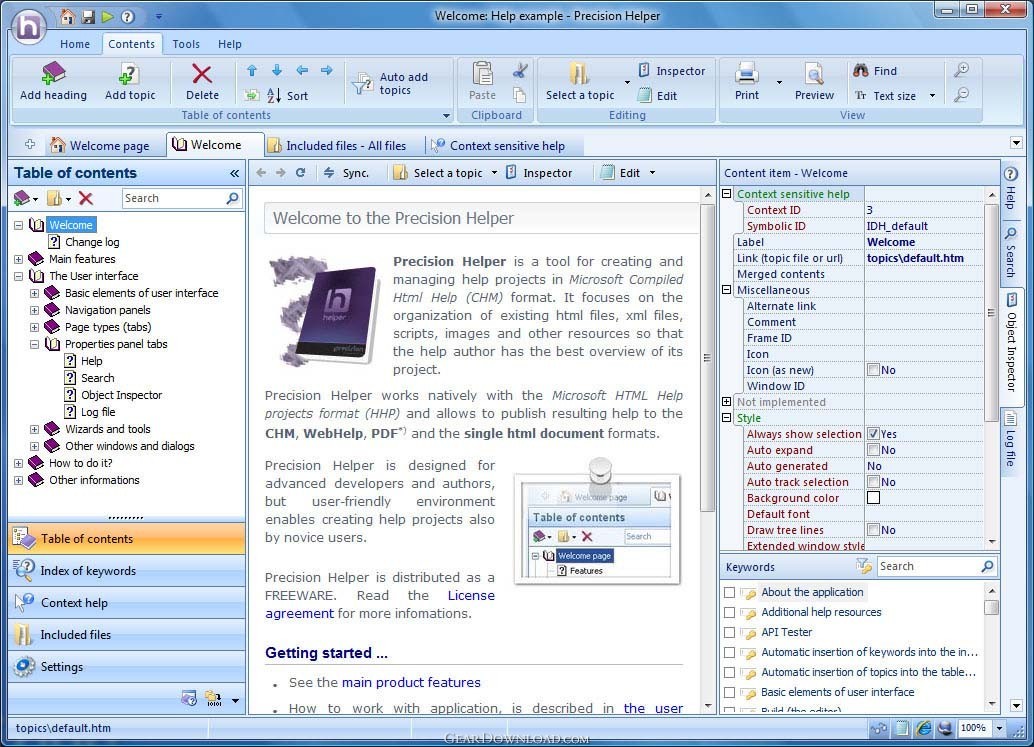Viewport: 1034px width, 747px height.
Task: Check Basic elements of user interface keyword
Action: click(x=729, y=692)
